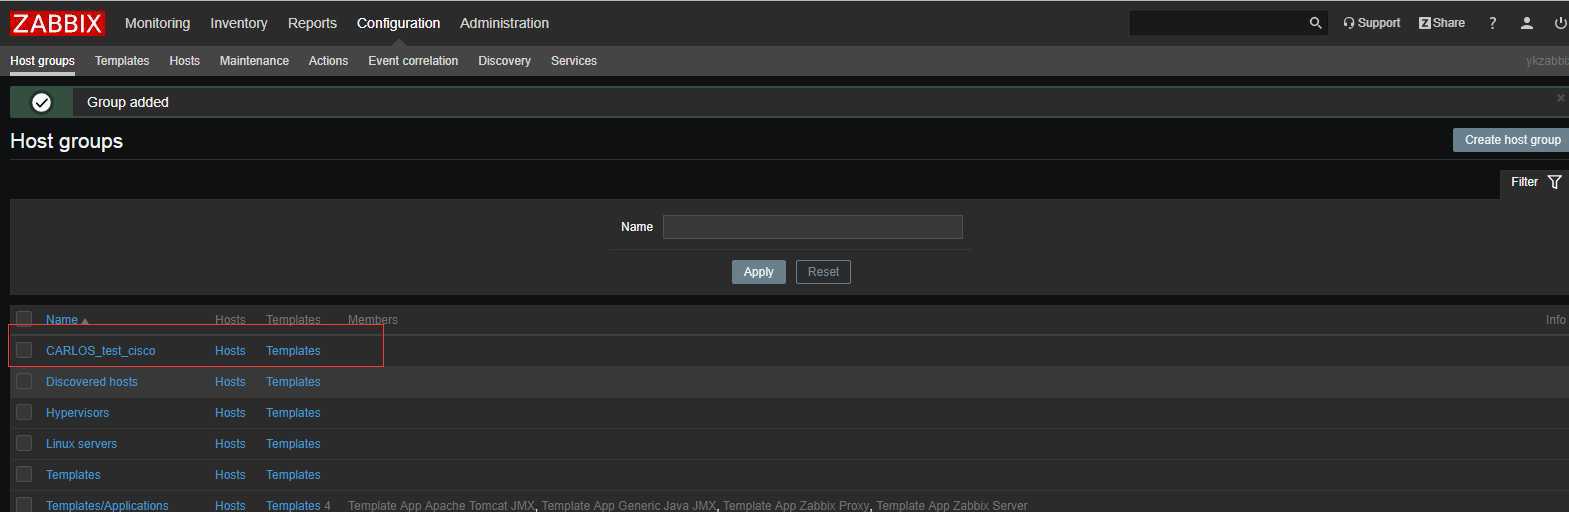1569x512 pixels.
Task: Focus the top search box
Action: pos(1218,23)
